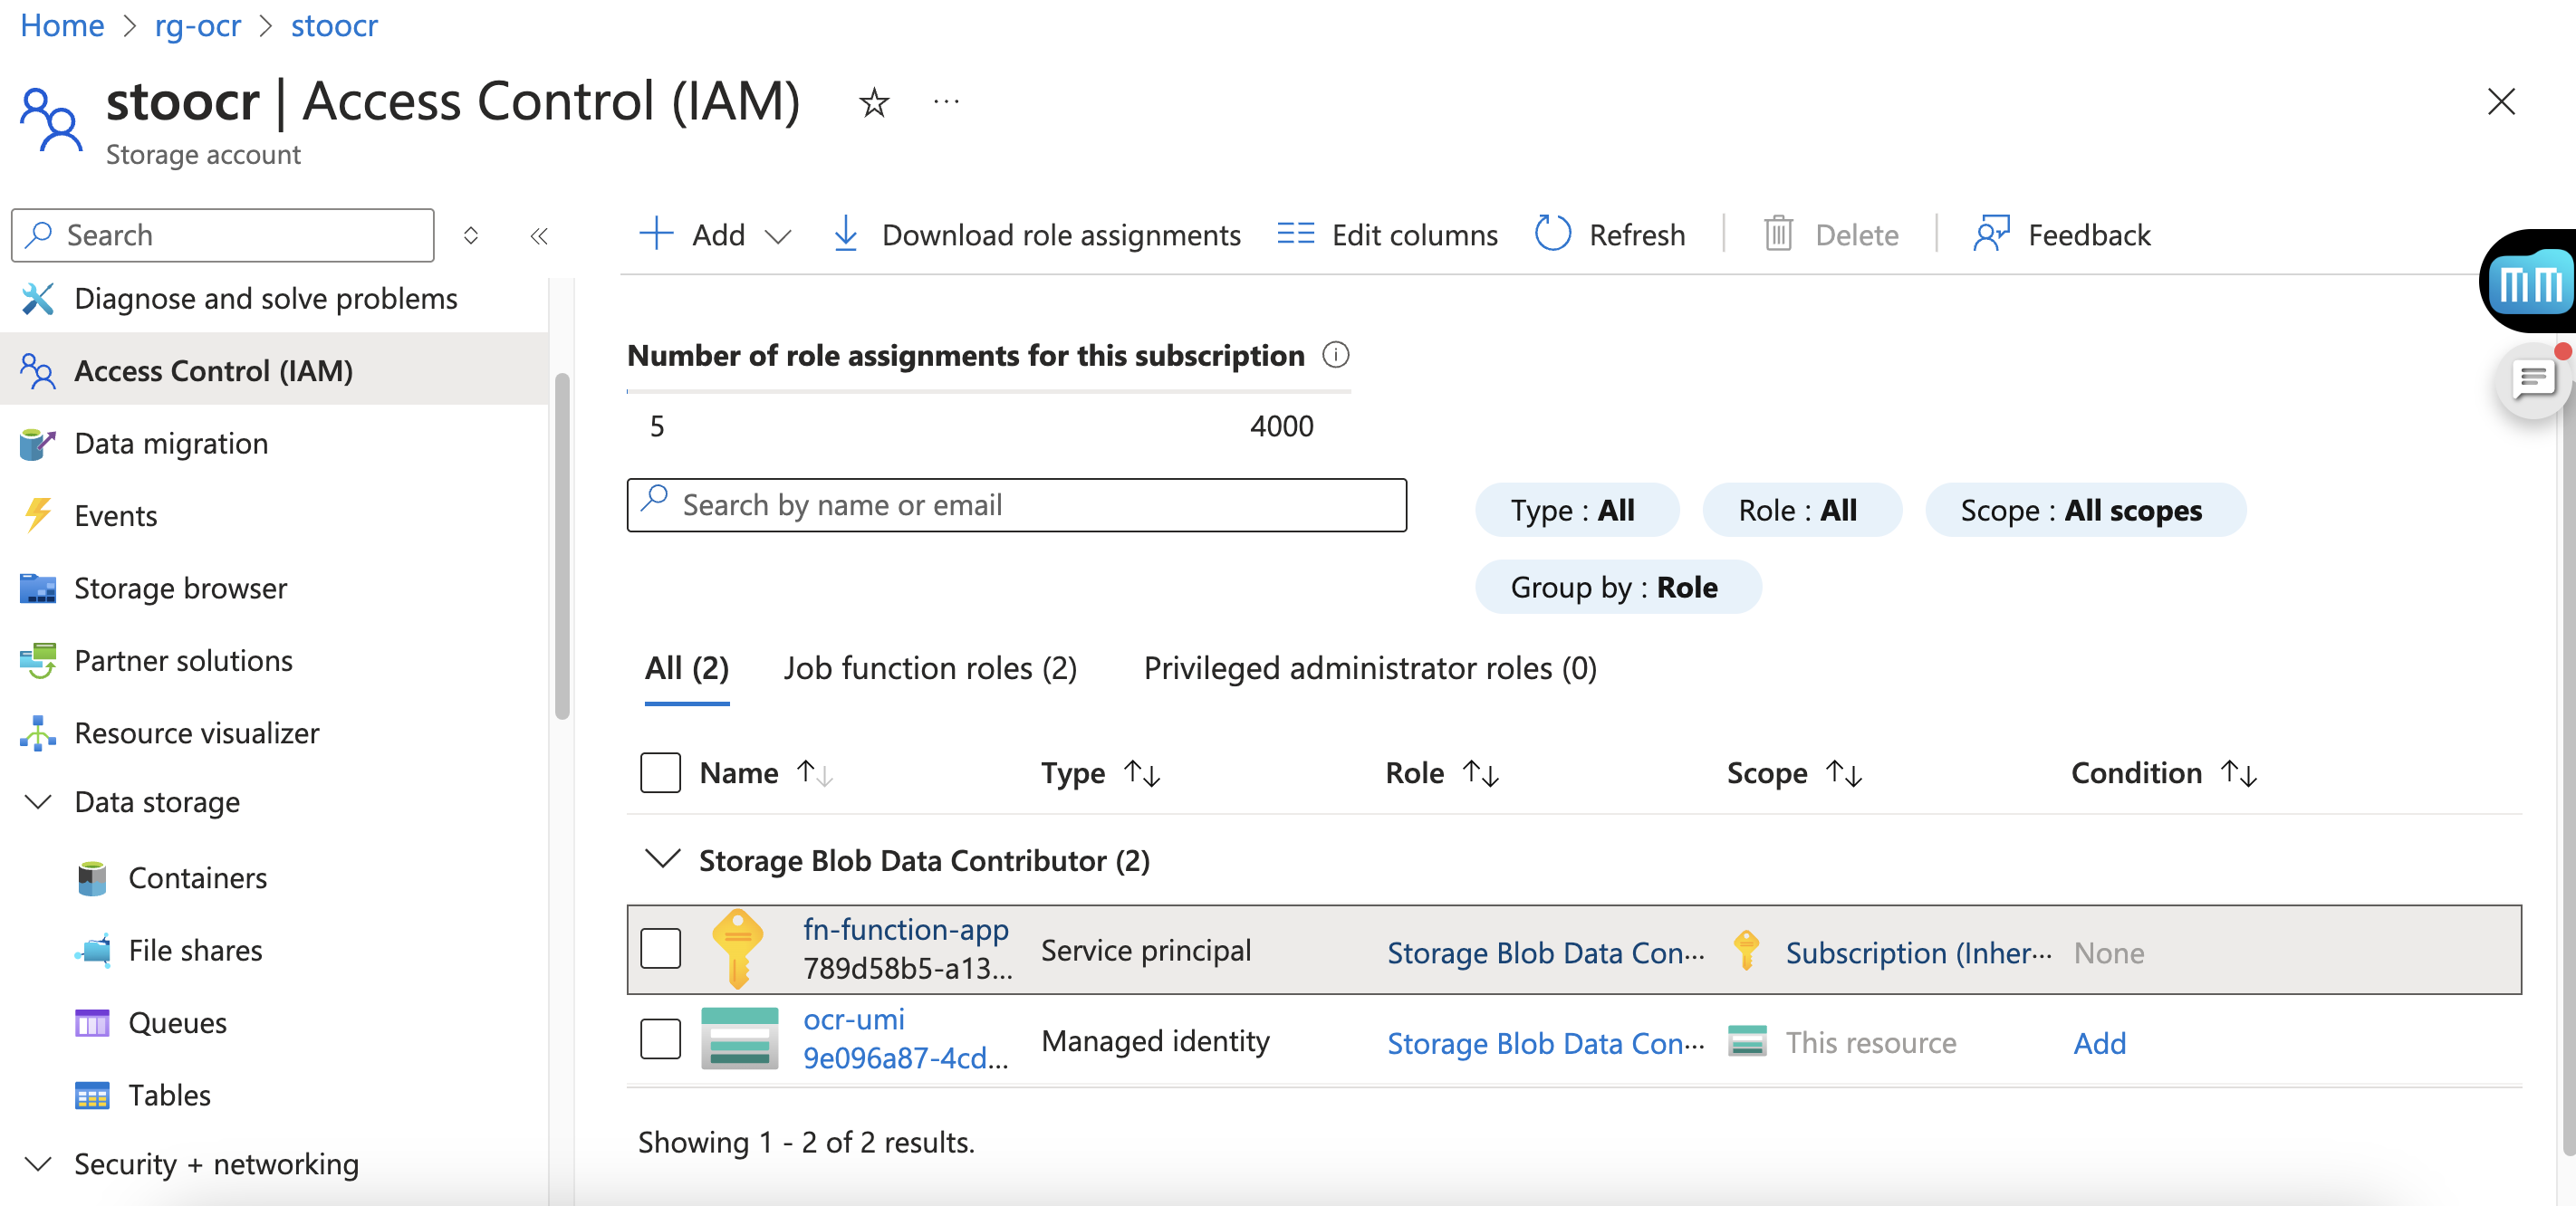2576x1206 pixels.
Task: Click the blue floating widget icon
Action: tap(2531, 282)
